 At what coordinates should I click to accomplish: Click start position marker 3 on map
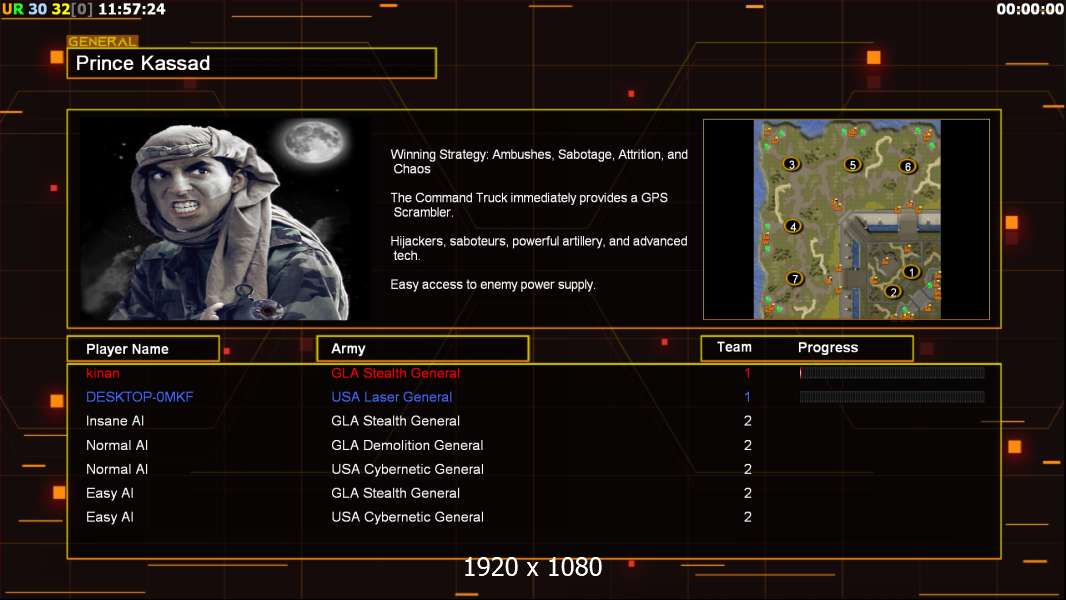point(791,164)
